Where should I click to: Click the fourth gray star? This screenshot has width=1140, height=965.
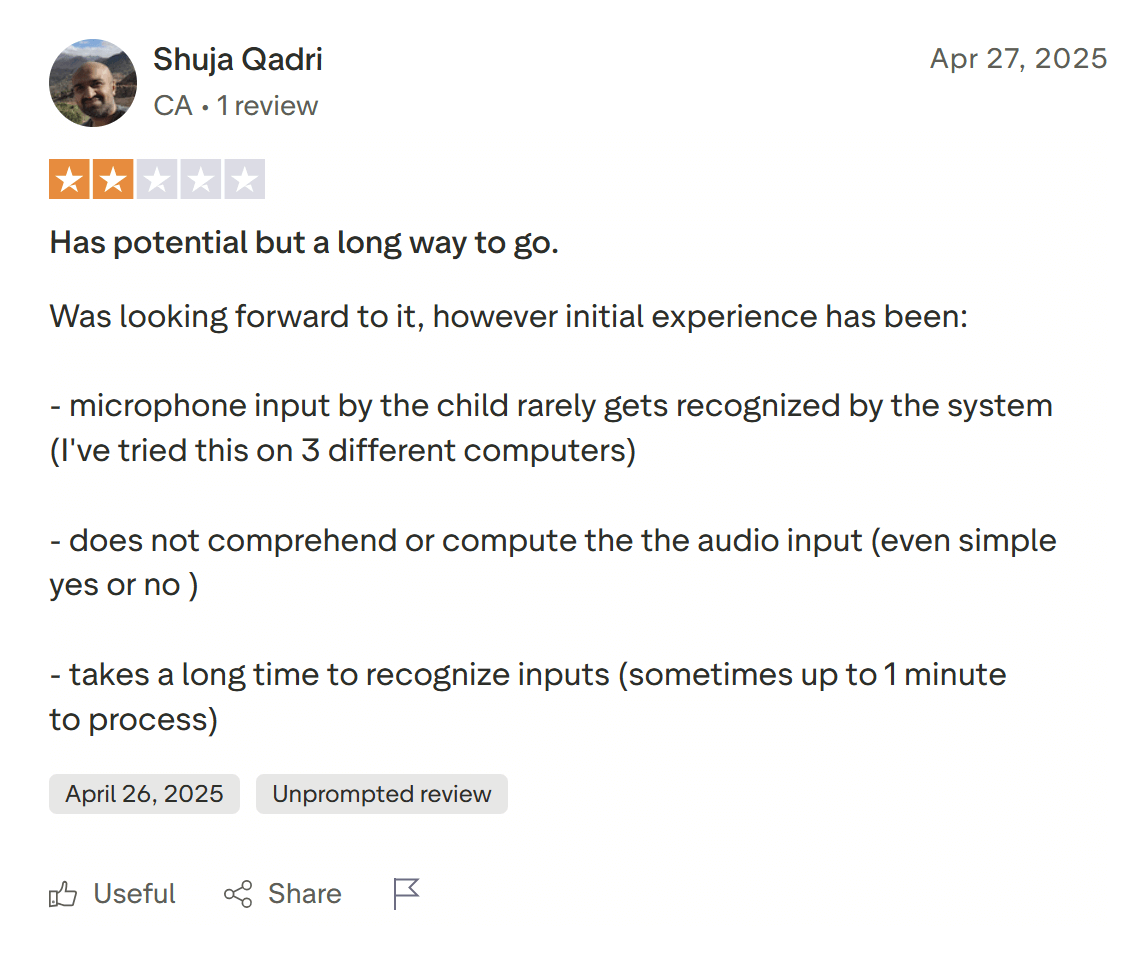(x=199, y=178)
